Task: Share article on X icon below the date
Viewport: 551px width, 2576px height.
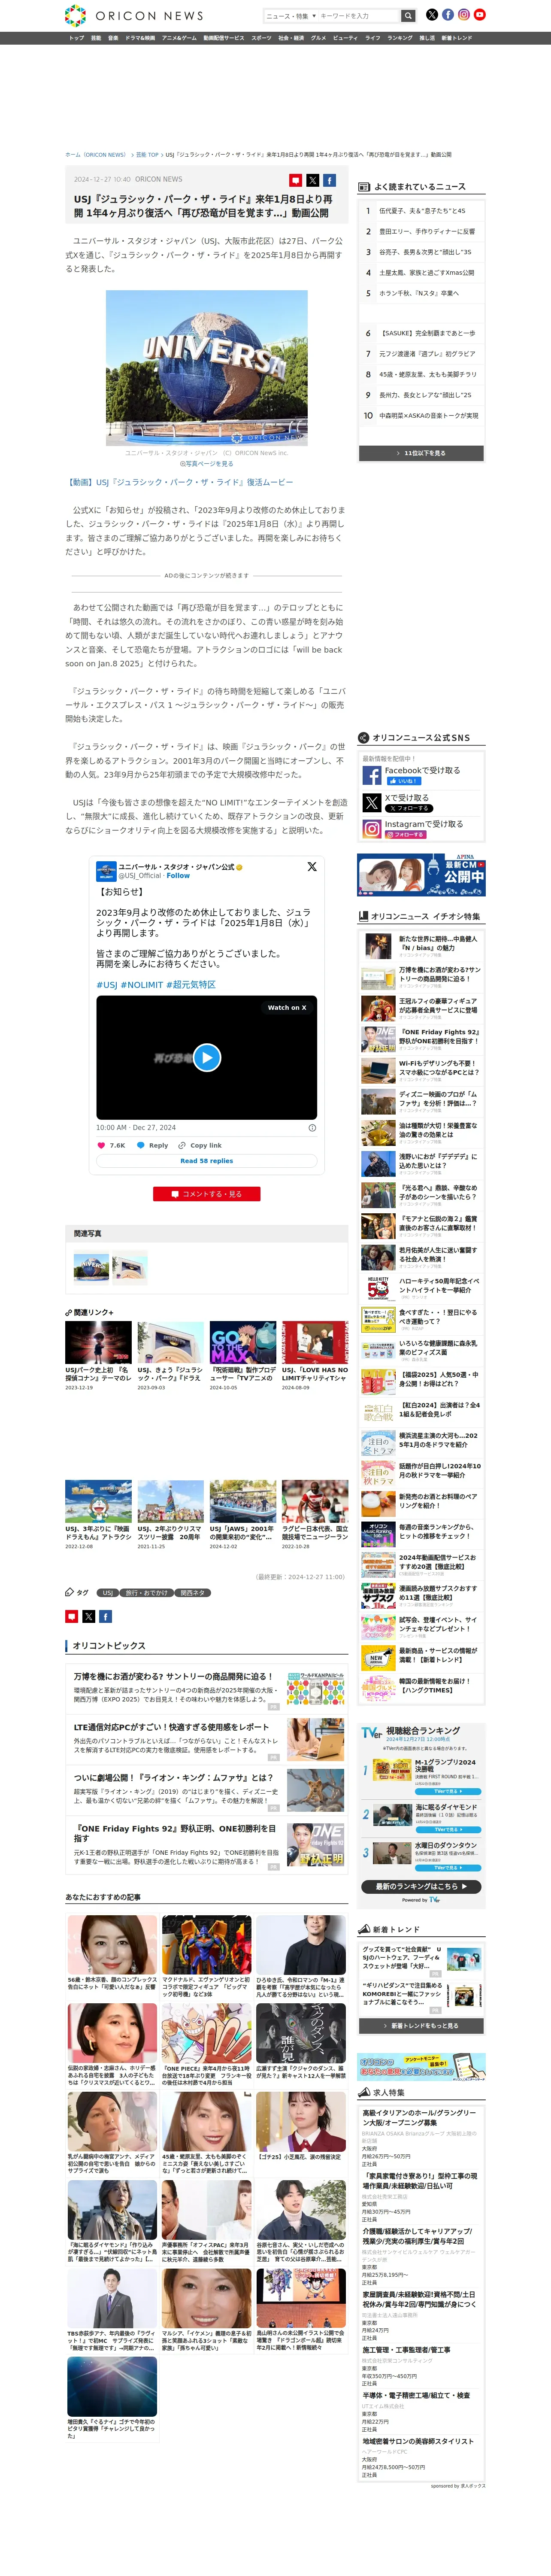Action: click(x=312, y=180)
